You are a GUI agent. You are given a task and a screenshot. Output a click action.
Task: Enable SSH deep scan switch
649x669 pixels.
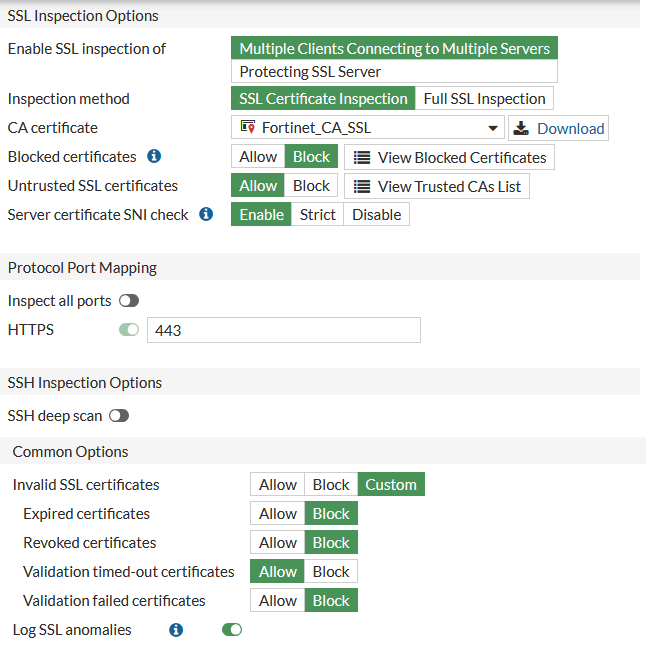pos(119,415)
